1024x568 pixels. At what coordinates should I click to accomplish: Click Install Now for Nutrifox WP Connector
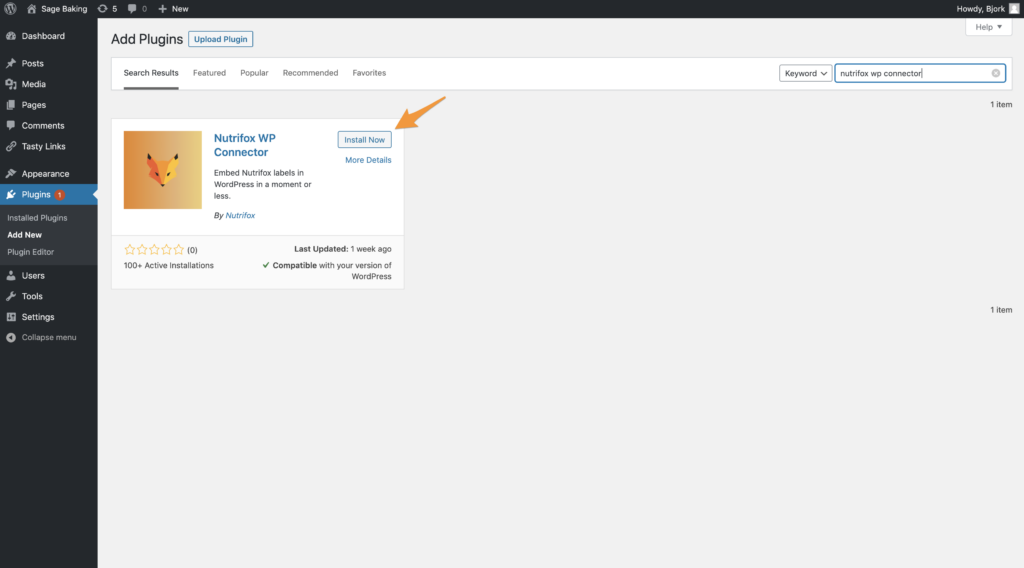coord(364,140)
